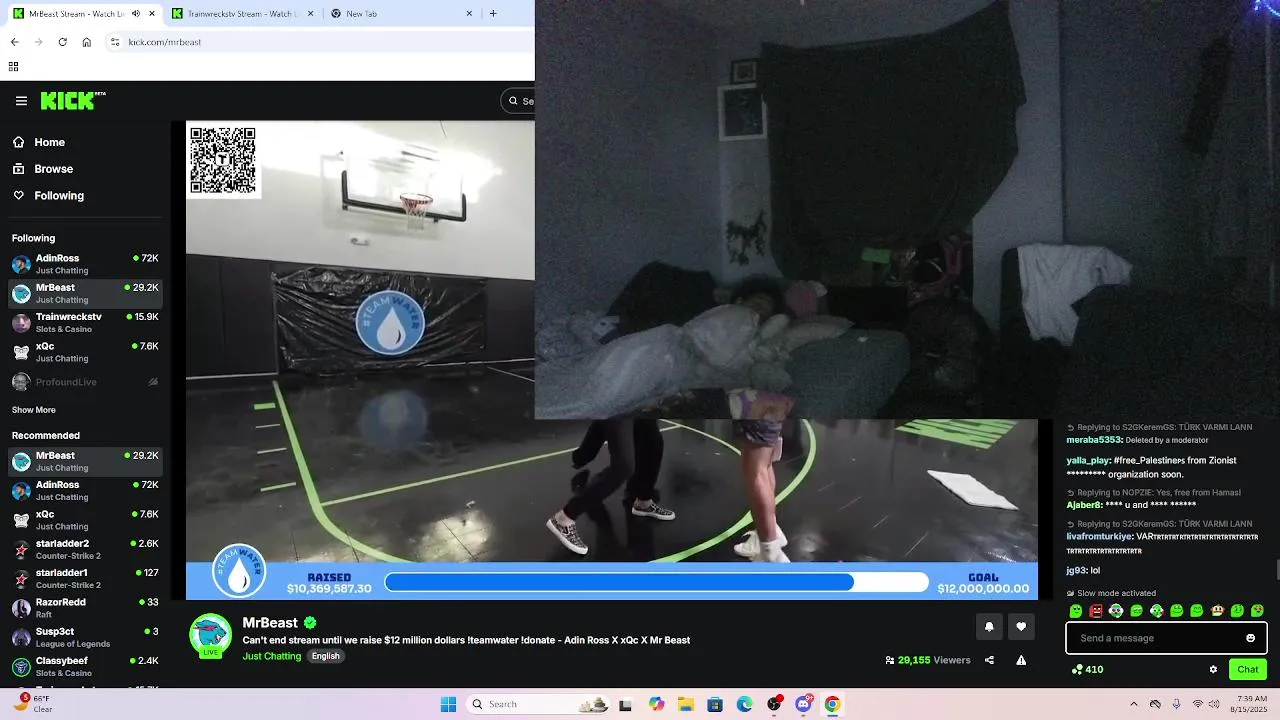
Task: Click the kick.com/mrbeast address bar
Action: (x=320, y=42)
